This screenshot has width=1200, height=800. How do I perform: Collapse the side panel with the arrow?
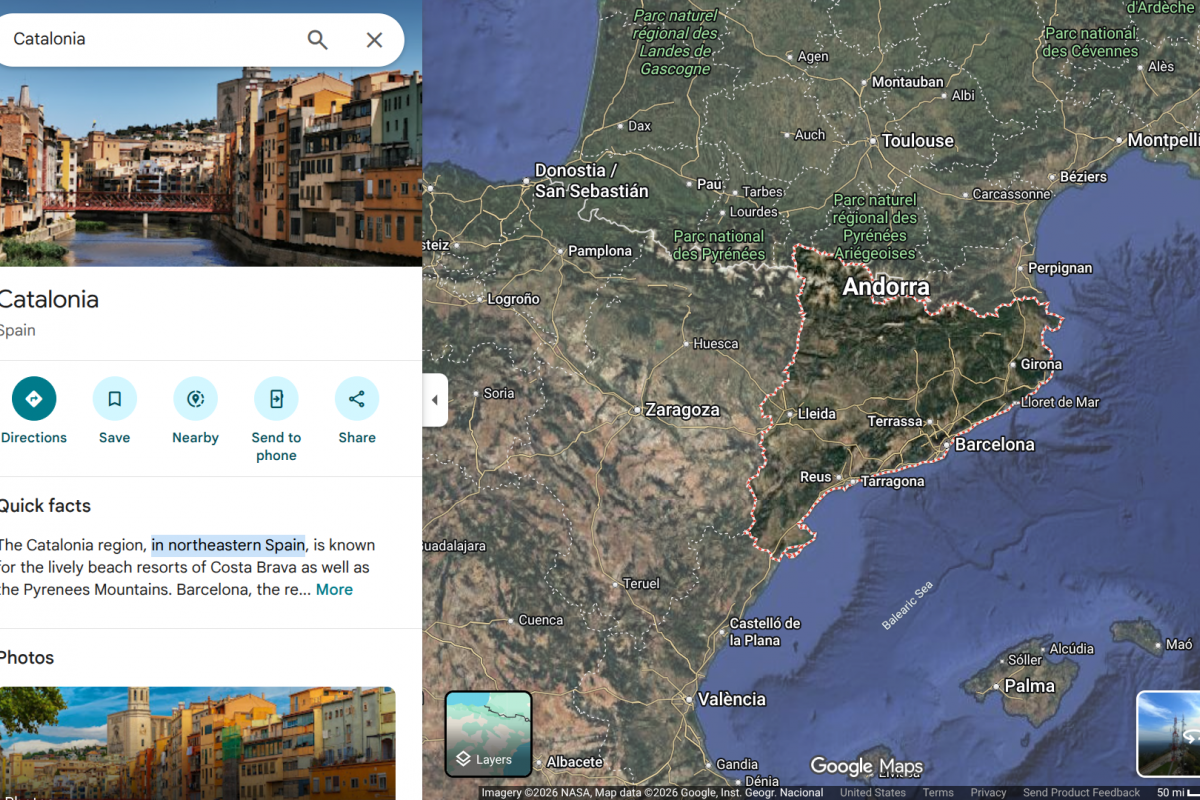tap(434, 399)
